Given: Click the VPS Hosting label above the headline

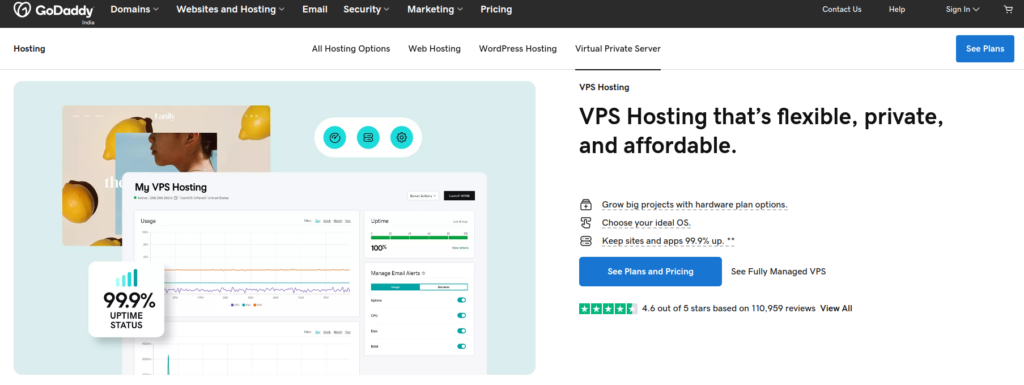Looking at the screenshot, I should click(x=604, y=87).
